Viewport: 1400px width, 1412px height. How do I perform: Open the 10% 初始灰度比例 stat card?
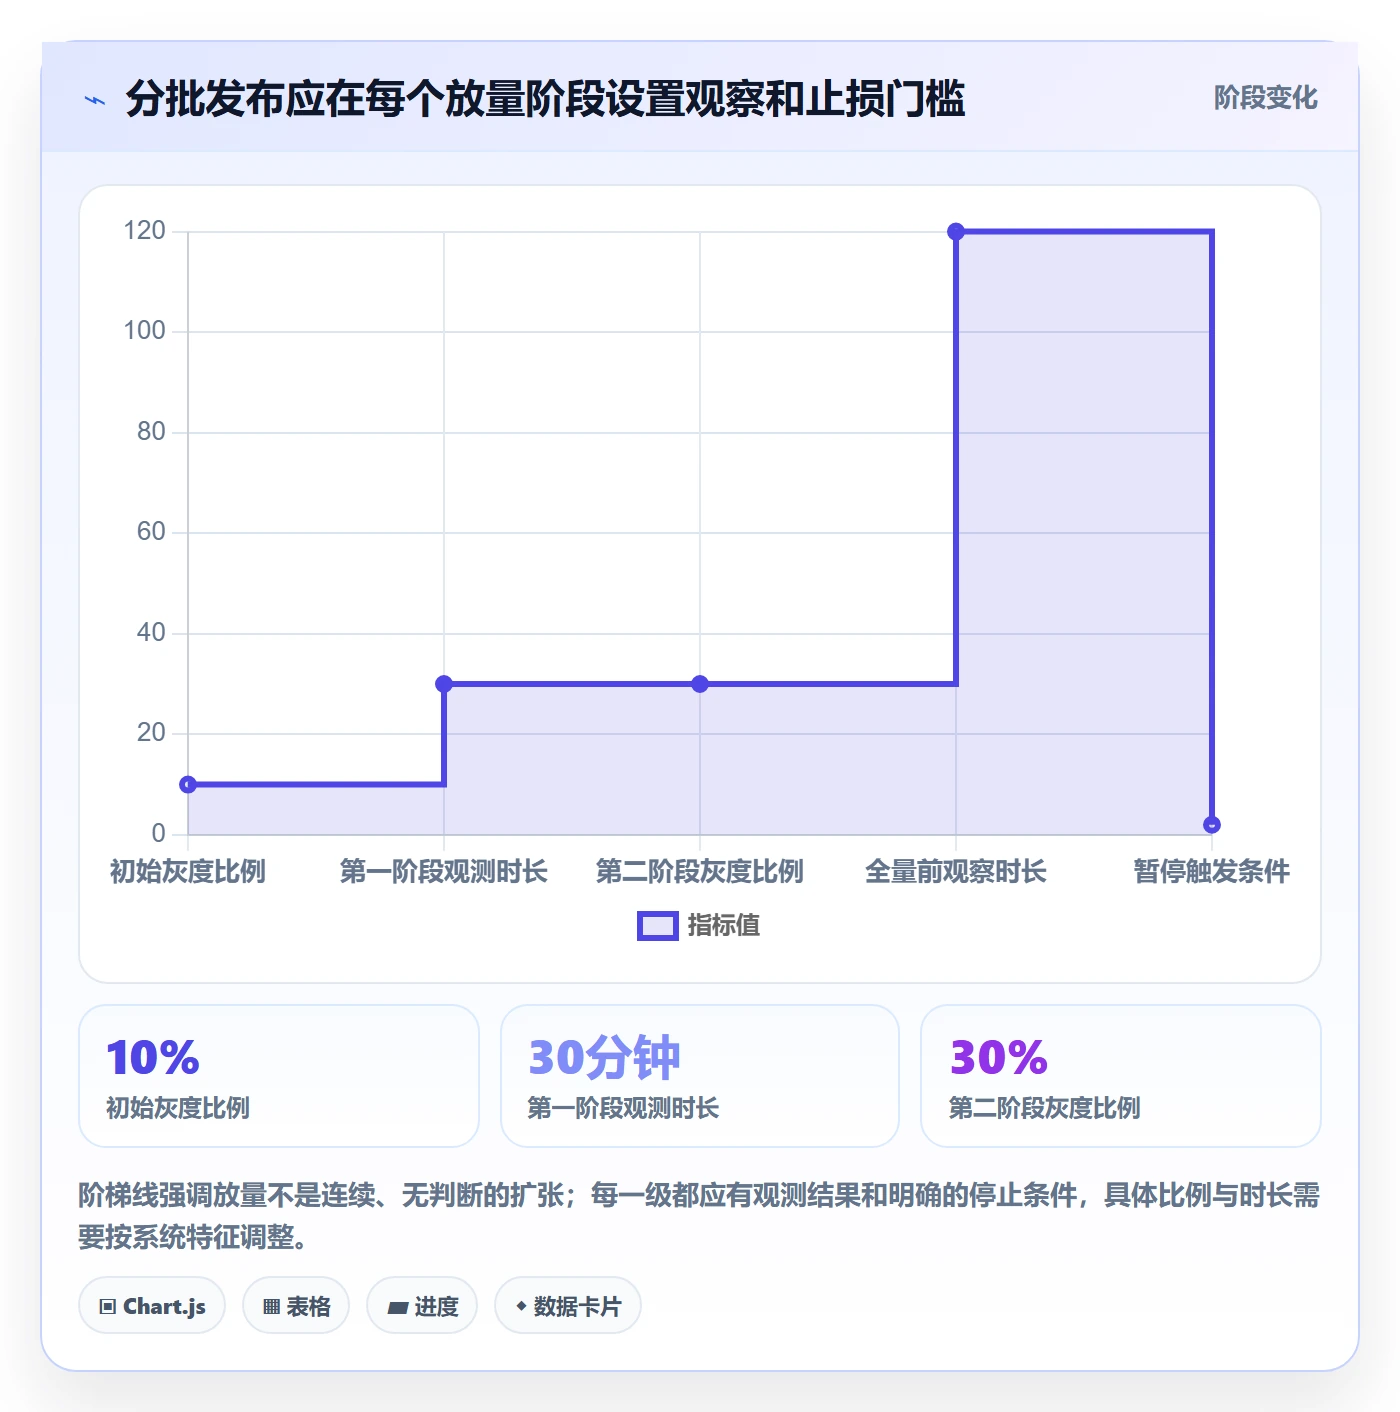tap(279, 1076)
